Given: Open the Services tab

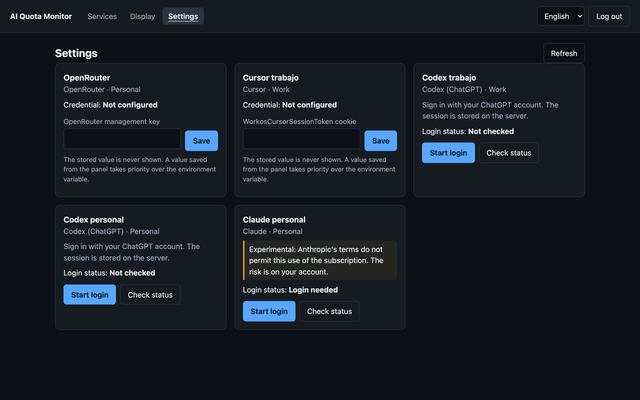Looking at the screenshot, I should click(x=102, y=16).
